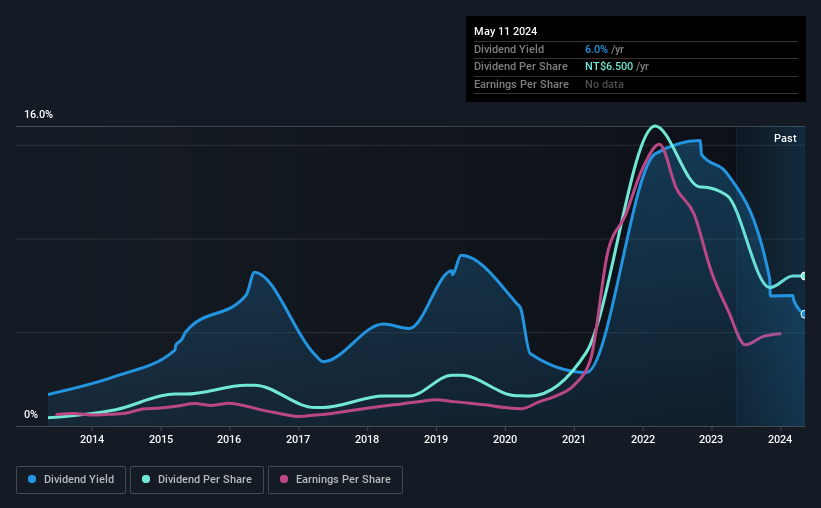This screenshot has width=821, height=508.
Task: Click the 6.0% dividend yield value
Action: coord(596,49)
